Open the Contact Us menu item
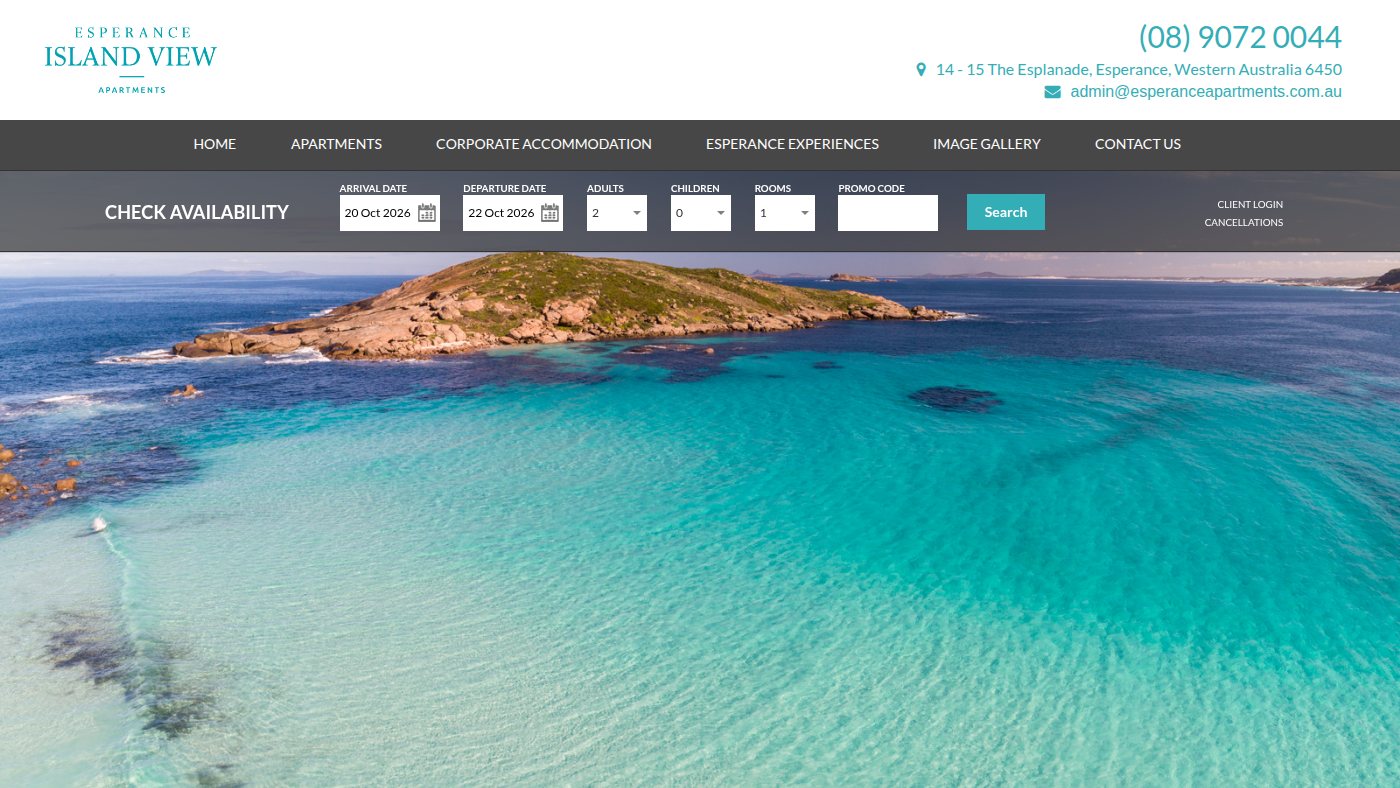Viewport: 1400px width, 788px height. (1138, 144)
